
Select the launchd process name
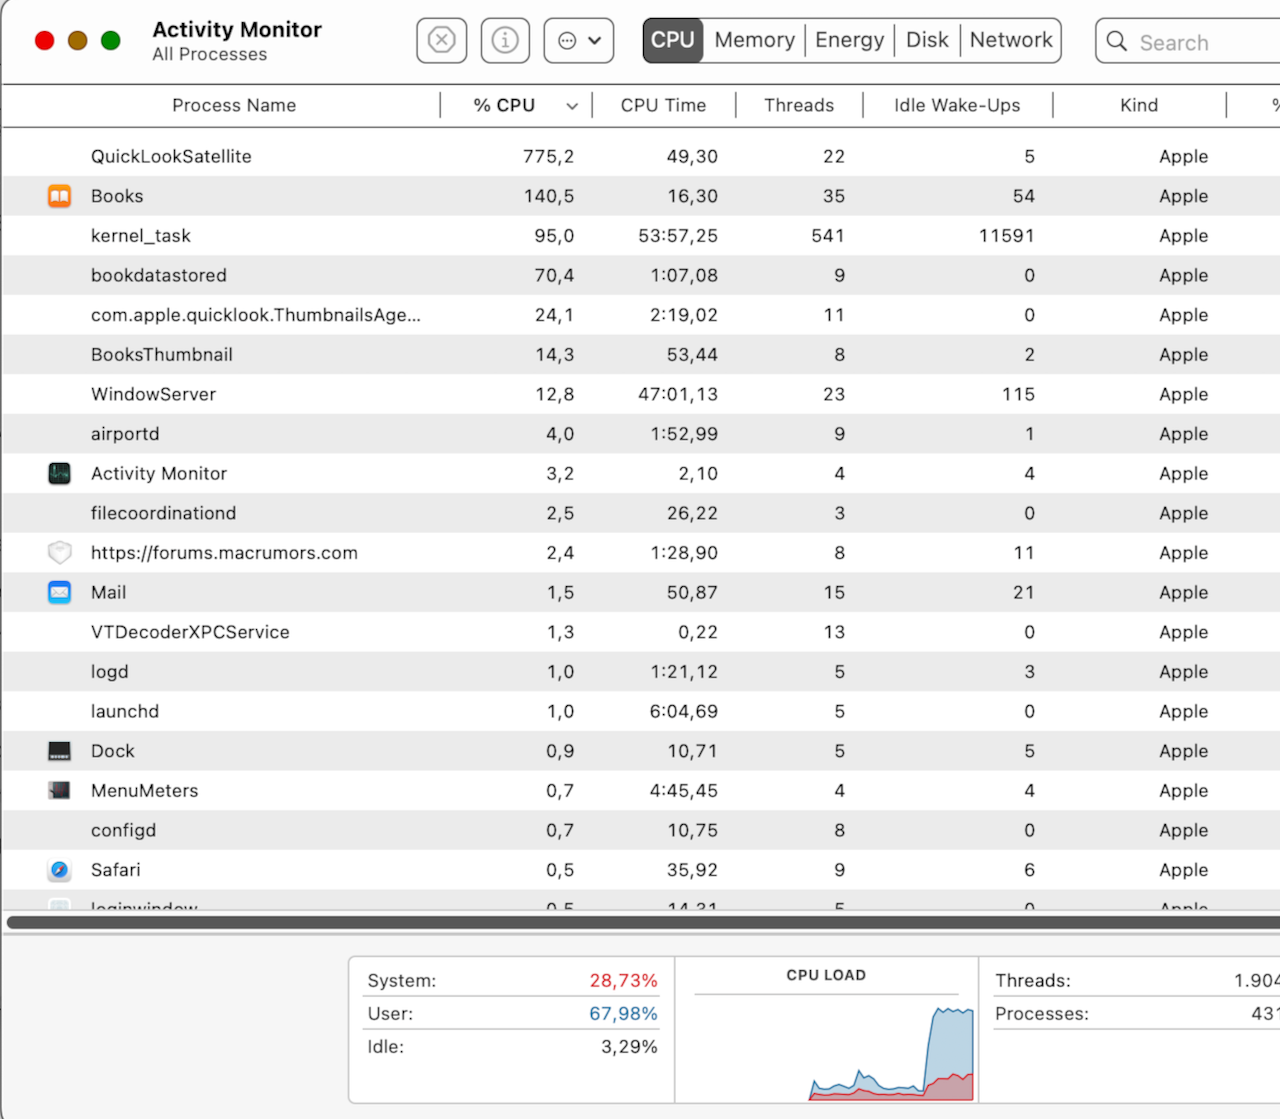(125, 711)
